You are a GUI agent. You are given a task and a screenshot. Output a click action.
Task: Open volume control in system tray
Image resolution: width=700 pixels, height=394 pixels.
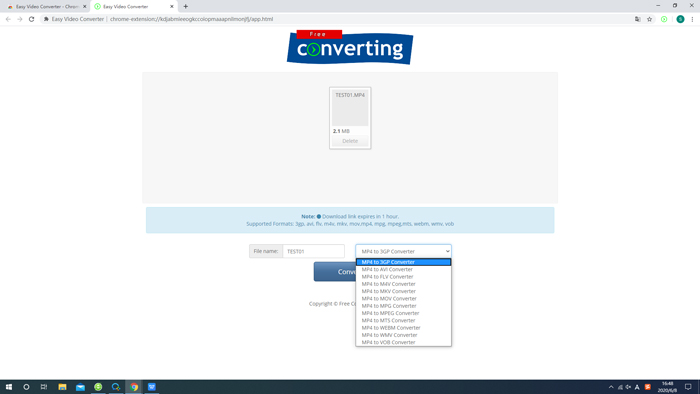pyautogui.click(x=628, y=387)
